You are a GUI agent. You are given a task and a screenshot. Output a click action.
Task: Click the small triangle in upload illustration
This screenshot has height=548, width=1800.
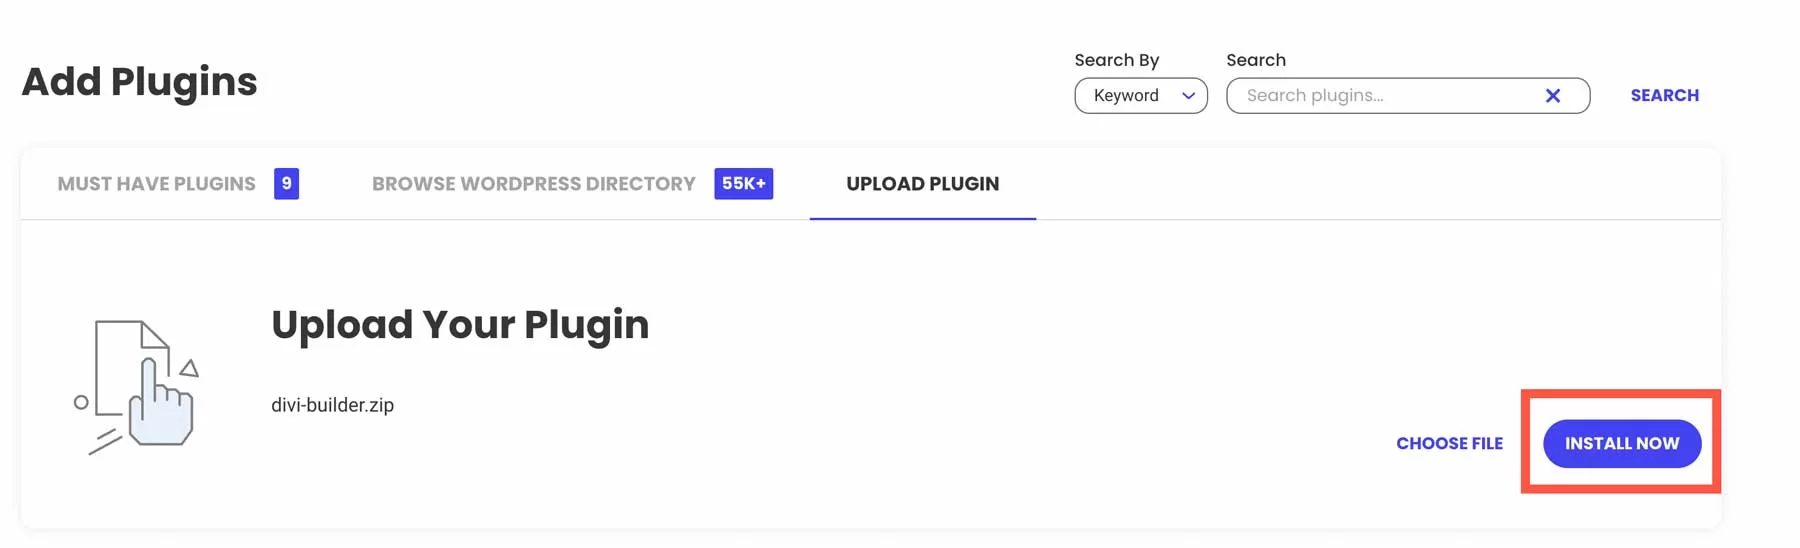189,369
